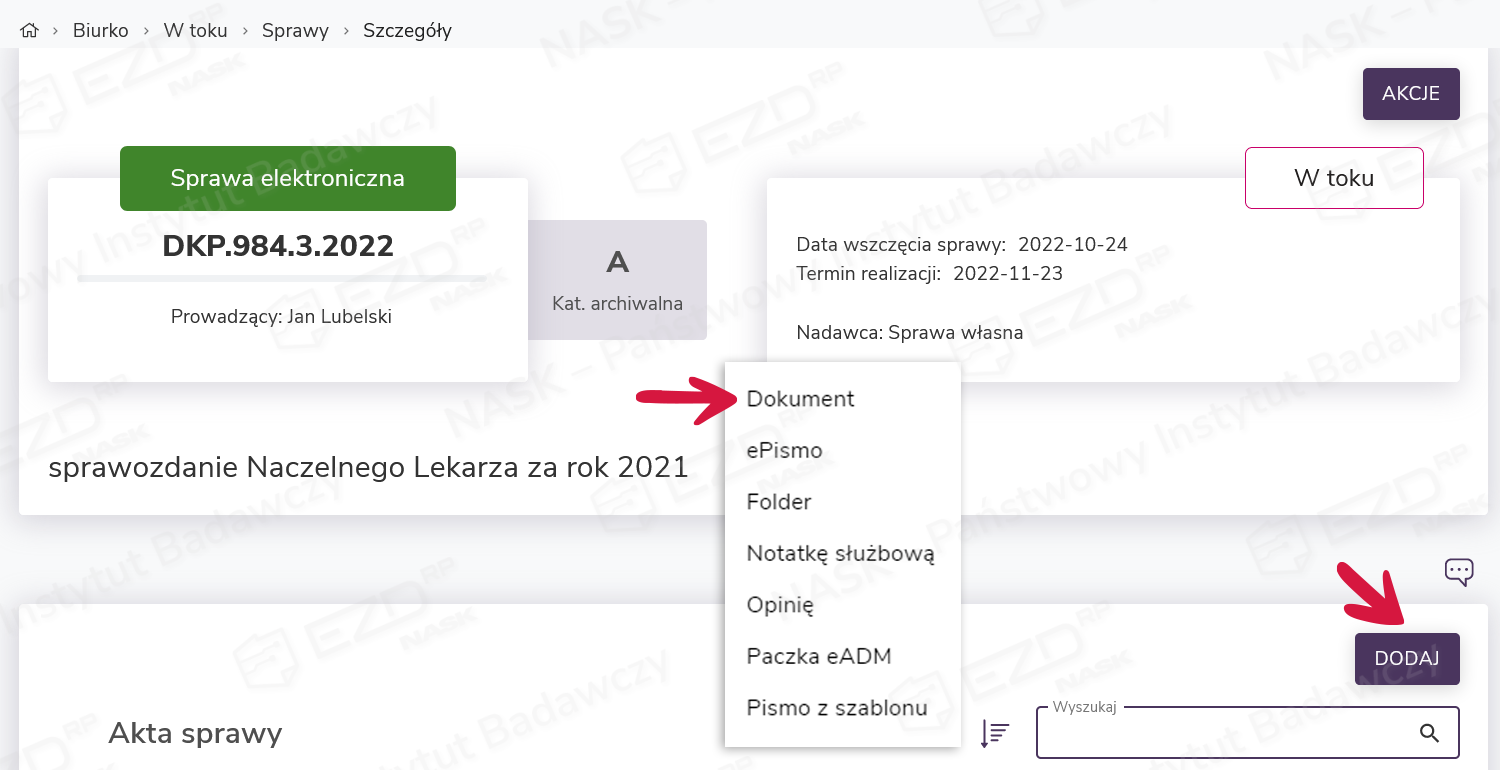This screenshot has width=1500, height=770.
Task: Click the Kat. archiwalna A tile
Action: tap(617, 280)
